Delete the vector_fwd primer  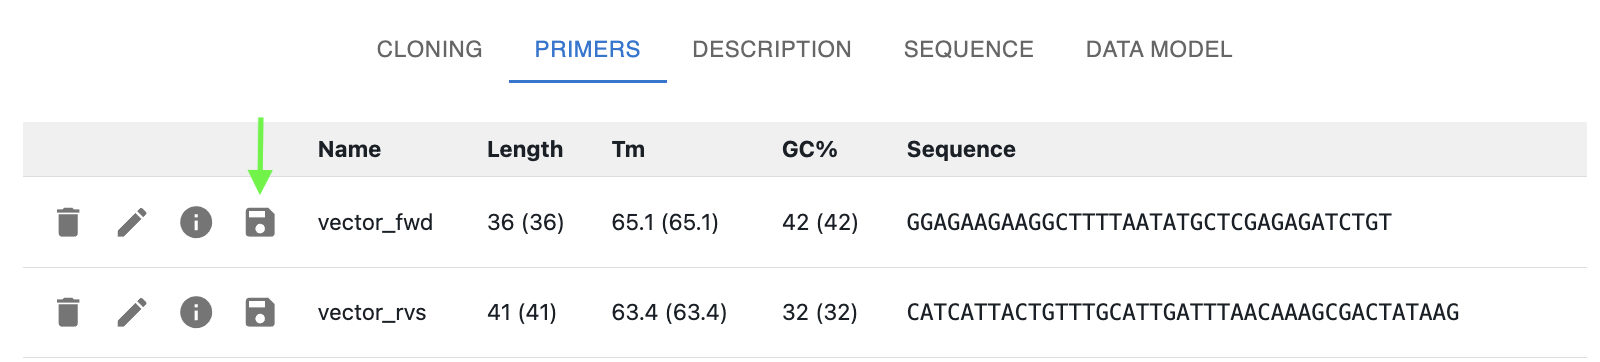click(x=68, y=222)
